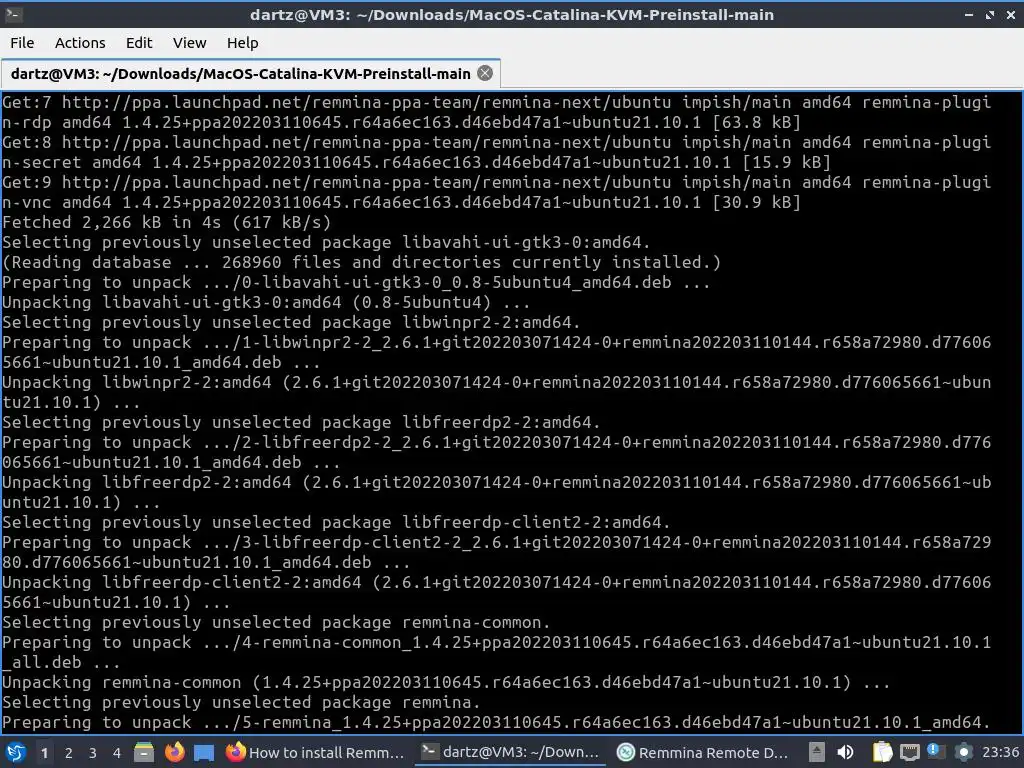Close the dartz@VM3 terminal tab
The height and width of the screenshot is (768, 1024).
click(x=485, y=73)
